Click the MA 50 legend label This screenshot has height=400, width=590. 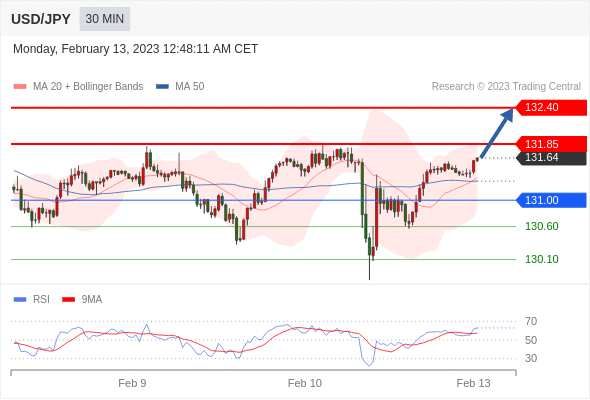190,87
